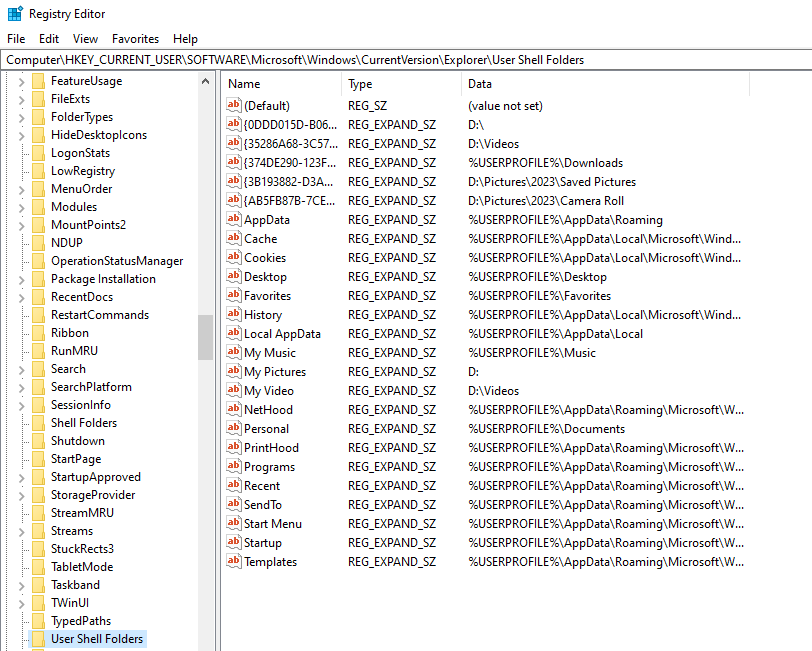Click the AppData value icon
812x651 pixels.
click(x=234, y=220)
